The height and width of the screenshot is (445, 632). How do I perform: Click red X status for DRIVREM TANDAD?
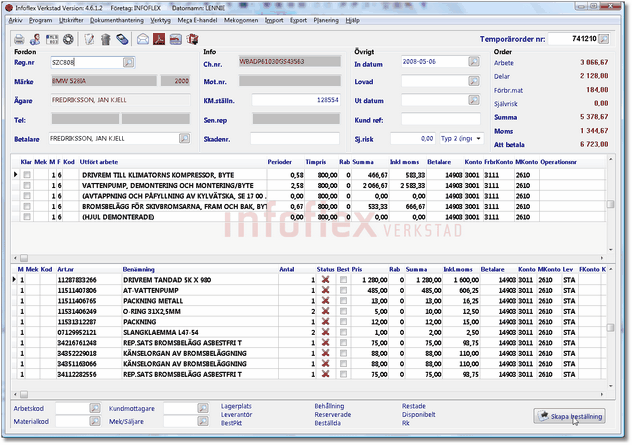click(x=326, y=279)
